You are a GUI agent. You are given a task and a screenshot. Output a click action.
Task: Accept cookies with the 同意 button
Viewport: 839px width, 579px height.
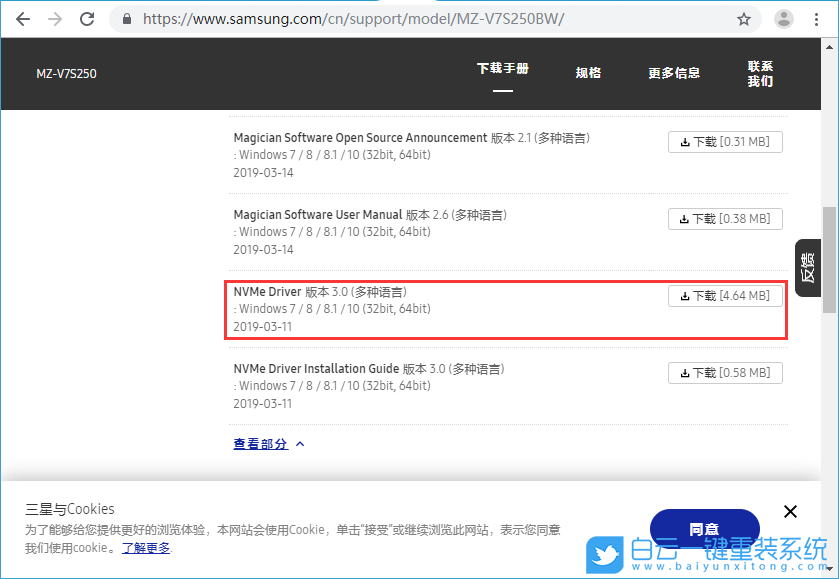click(704, 528)
